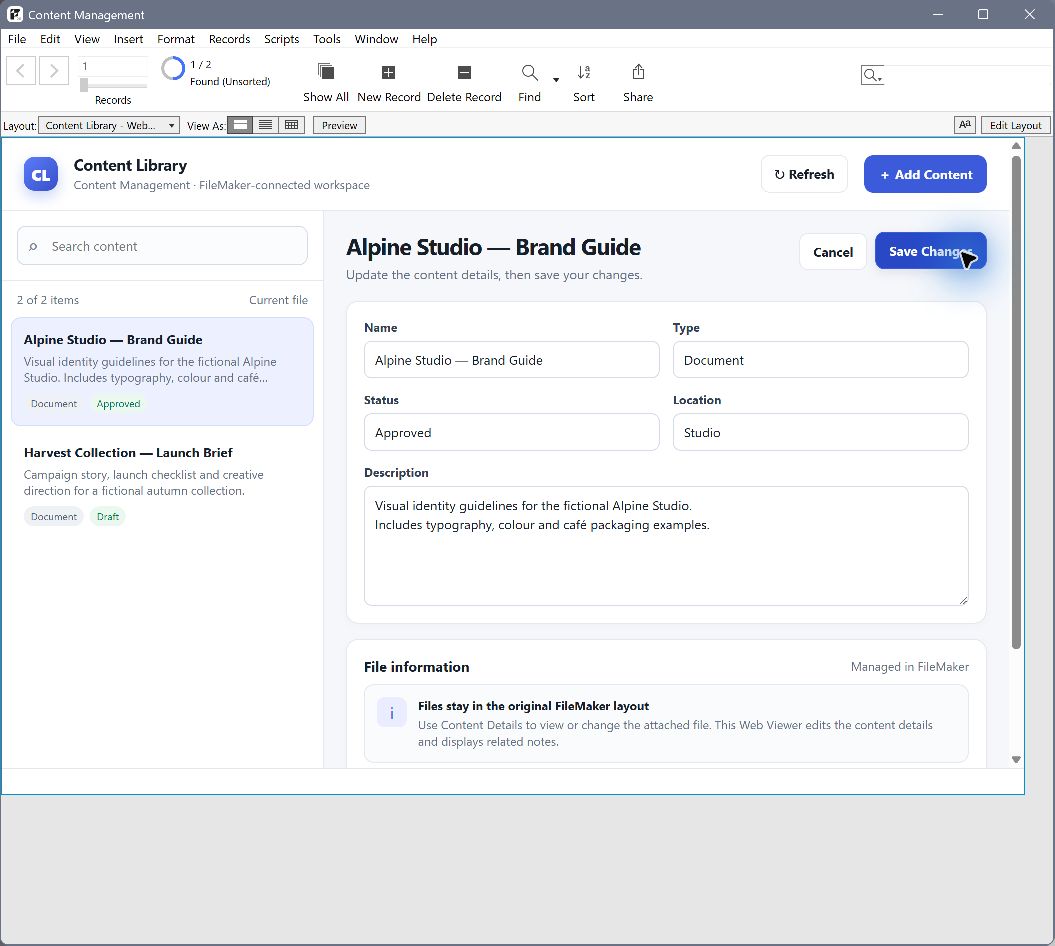Click the Edit Layout button
The height and width of the screenshot is (946, 1055).
1015,125
